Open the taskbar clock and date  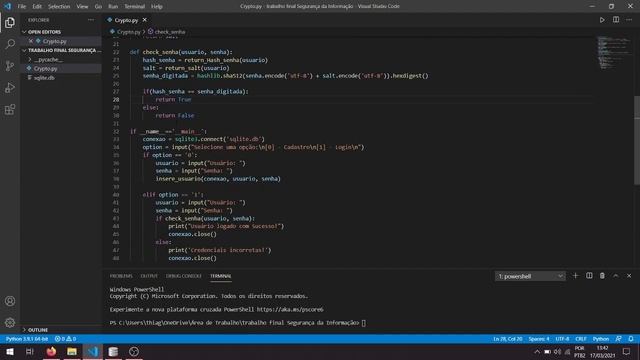602,351
